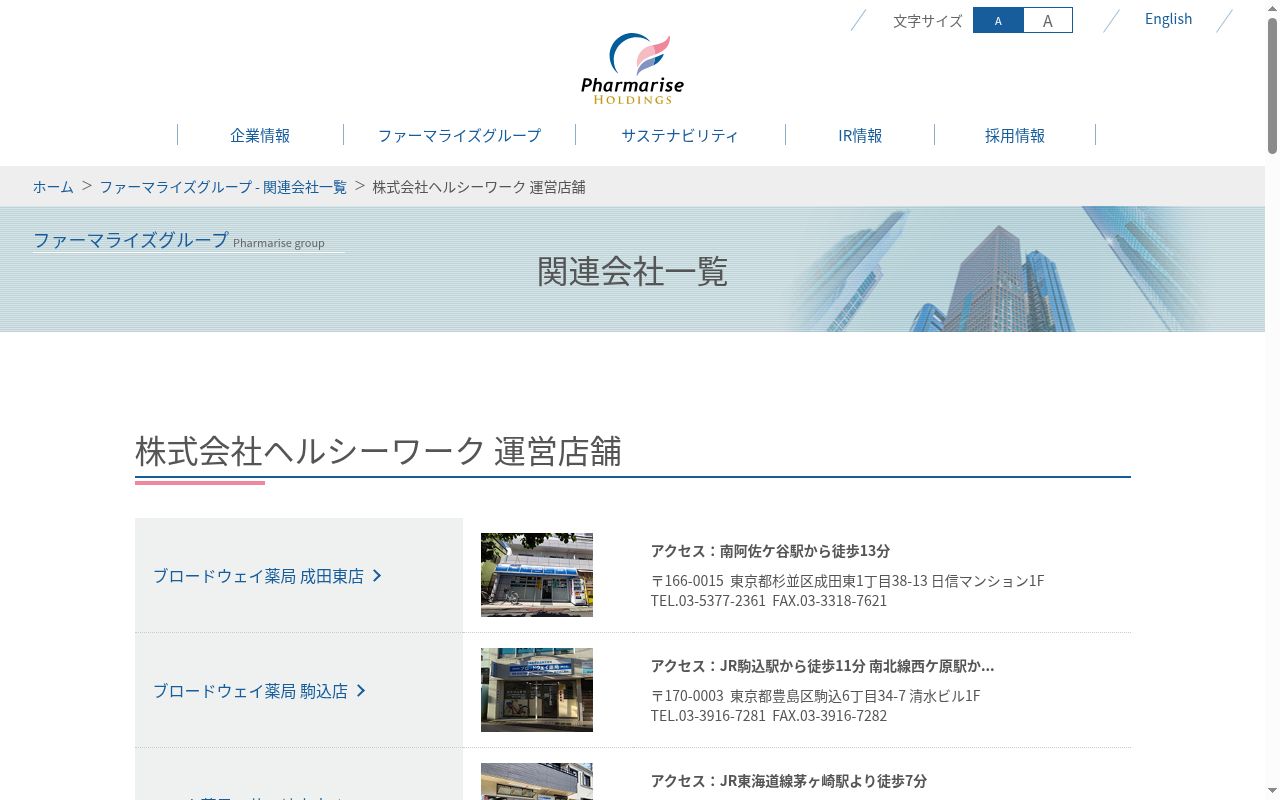
Task: Switch the site to English
Action: tap(1168, 19)
